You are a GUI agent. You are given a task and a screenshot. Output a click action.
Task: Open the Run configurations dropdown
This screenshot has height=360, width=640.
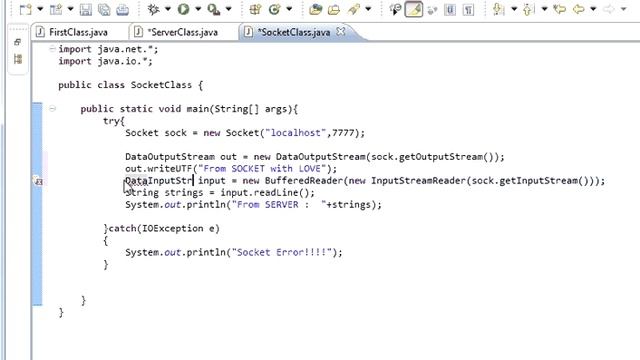click(198, 9)
